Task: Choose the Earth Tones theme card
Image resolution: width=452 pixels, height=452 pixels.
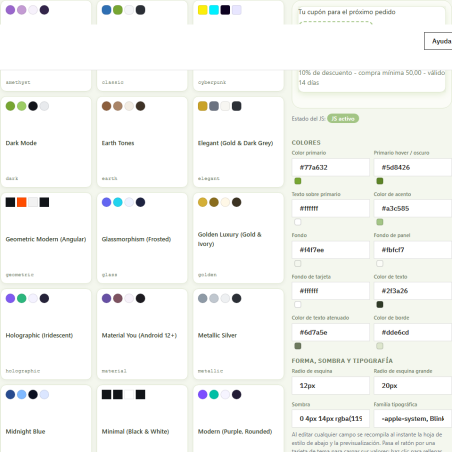Action: click(142, 142)
